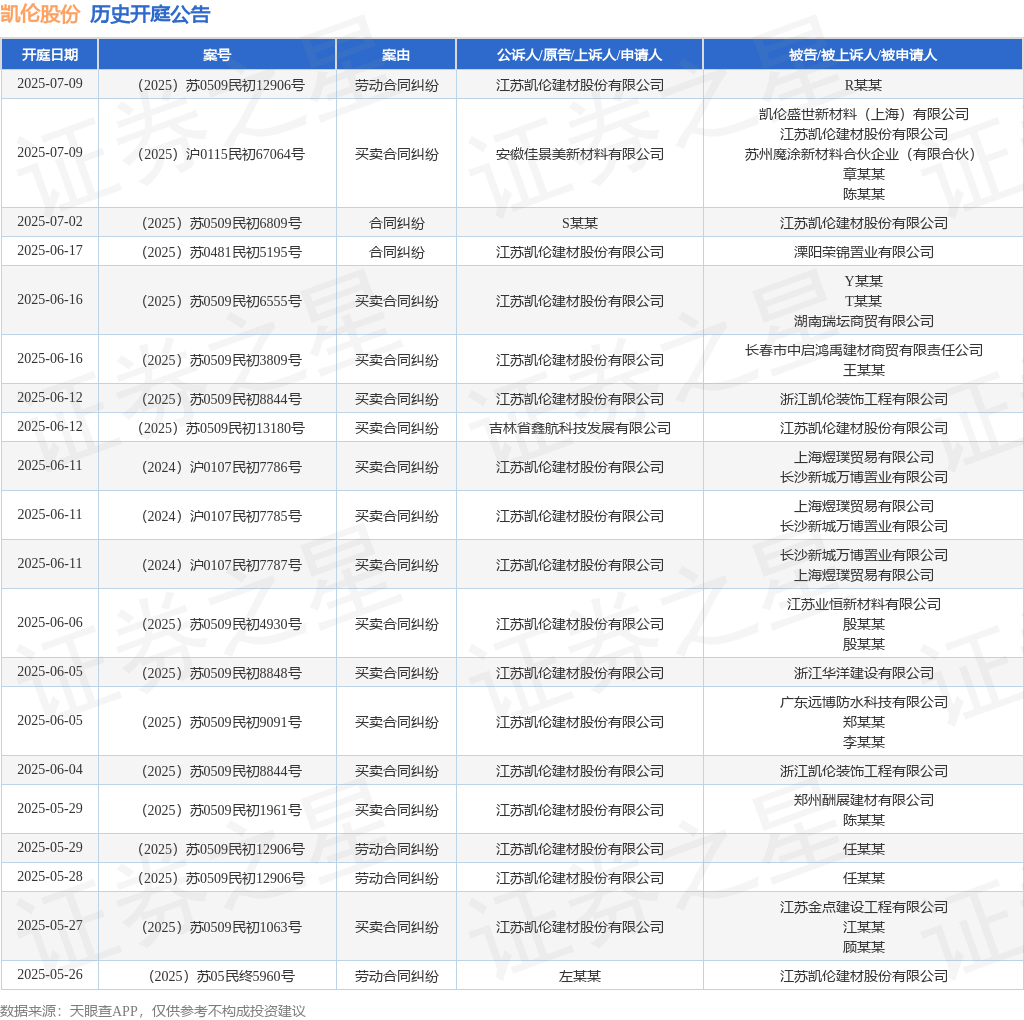
Task: Select case number (2025)苏0509民初1961号
Action: 221,810
